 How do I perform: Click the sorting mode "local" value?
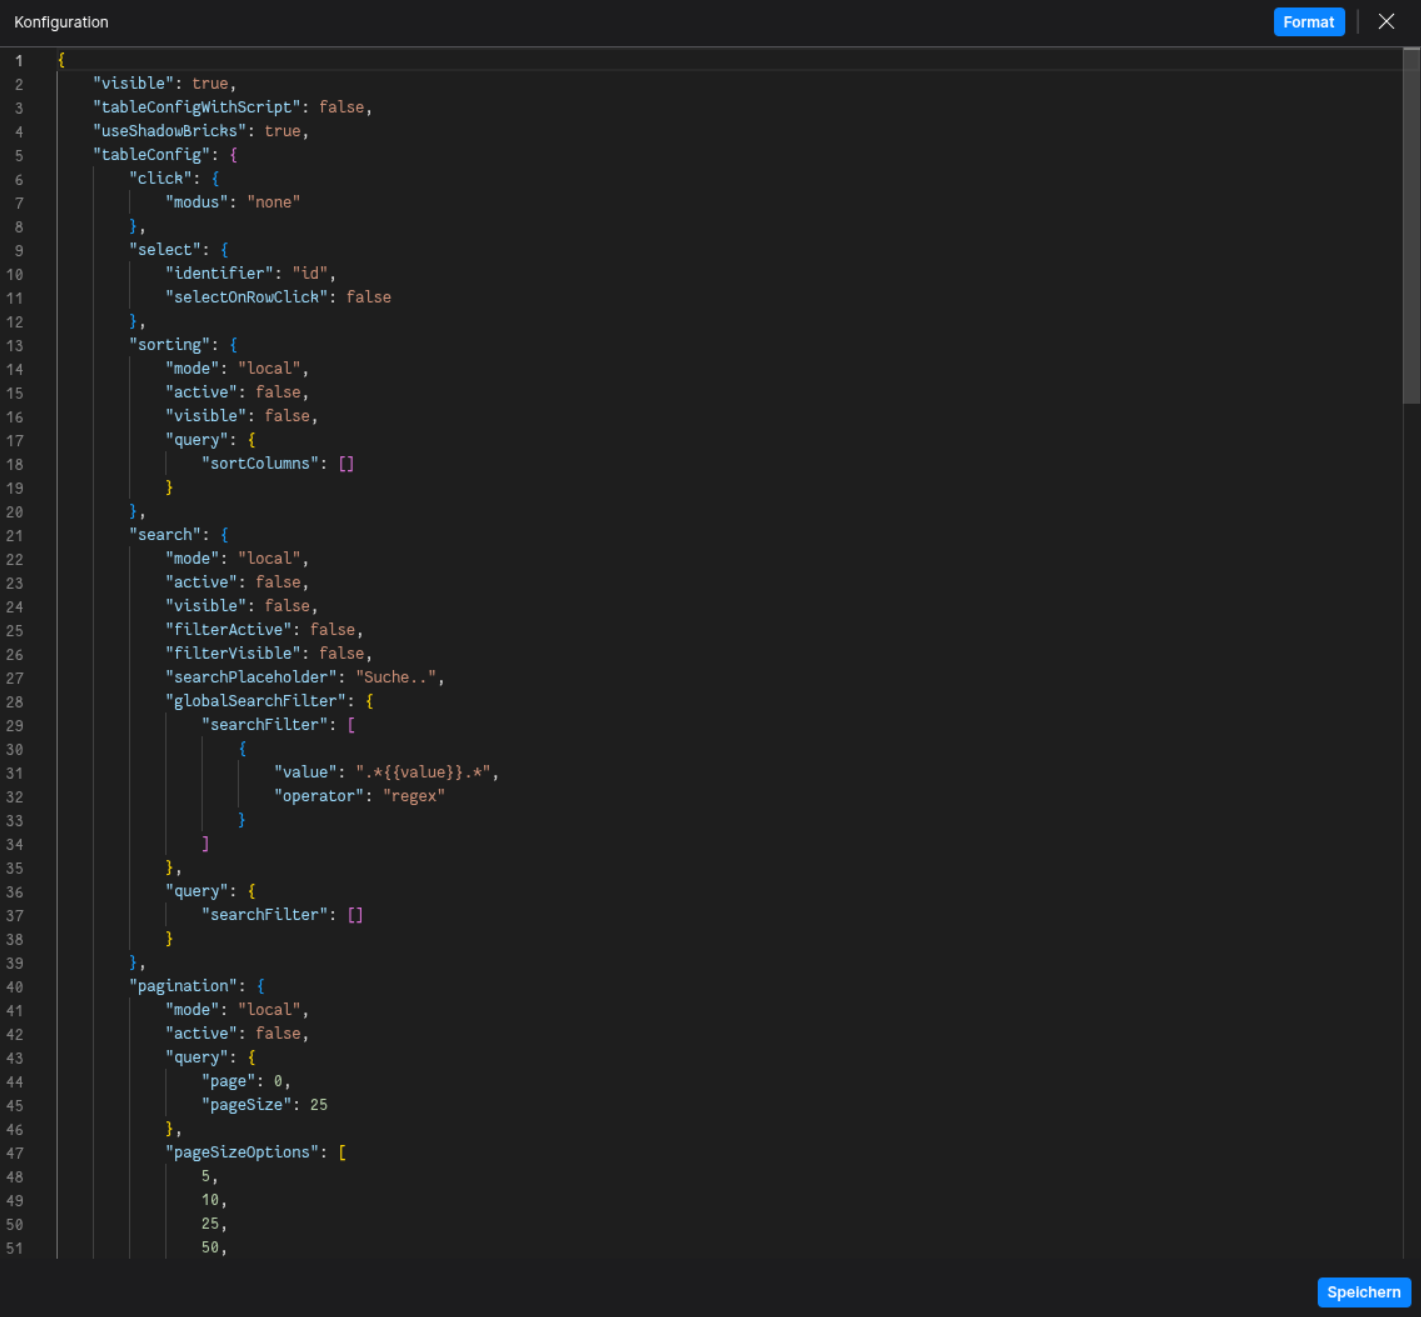pos(269,368)
